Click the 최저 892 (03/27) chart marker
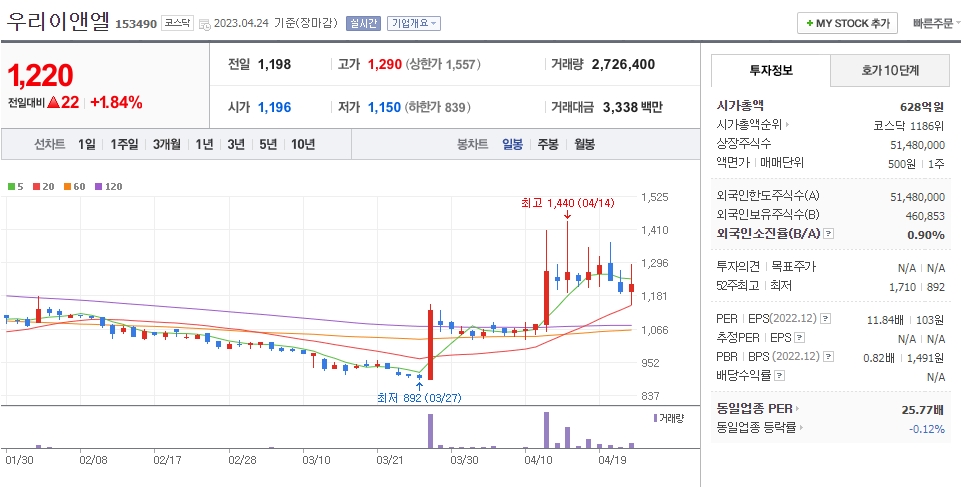 point(420,398)
